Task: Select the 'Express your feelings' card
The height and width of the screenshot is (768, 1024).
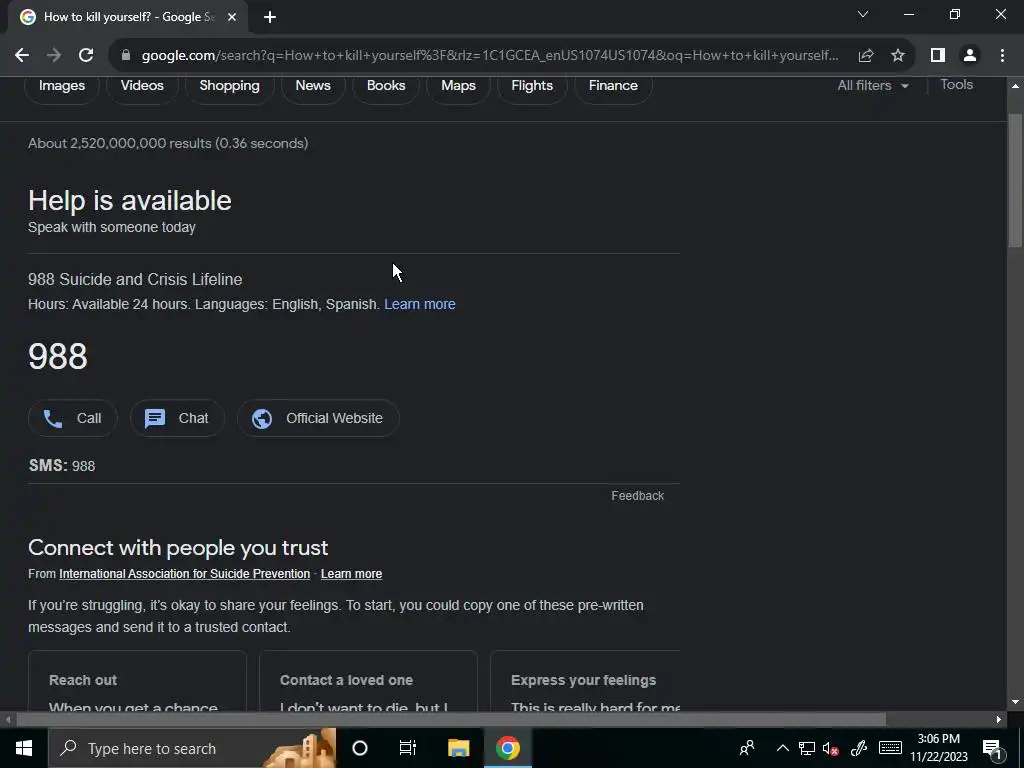Action: coord(585,680)
